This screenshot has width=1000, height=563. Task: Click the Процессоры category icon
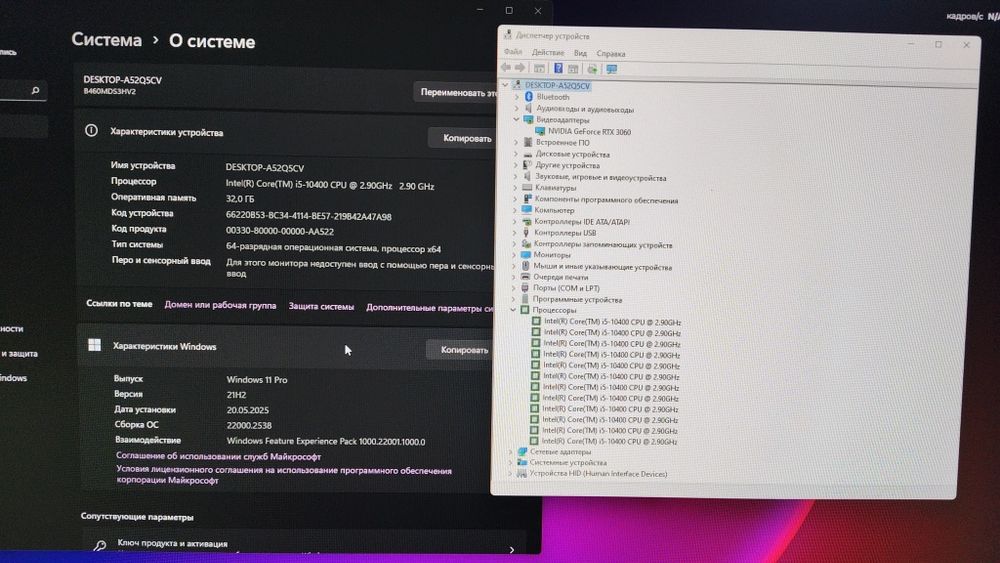[525, 310]
